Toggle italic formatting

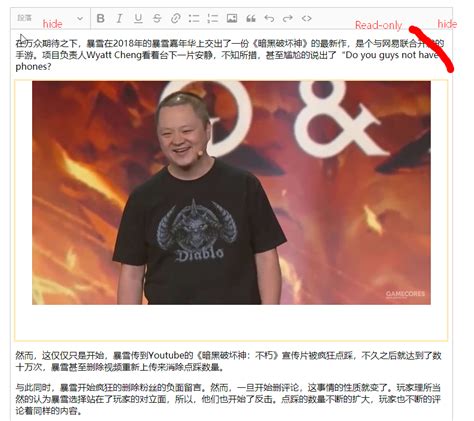[119, 18]
